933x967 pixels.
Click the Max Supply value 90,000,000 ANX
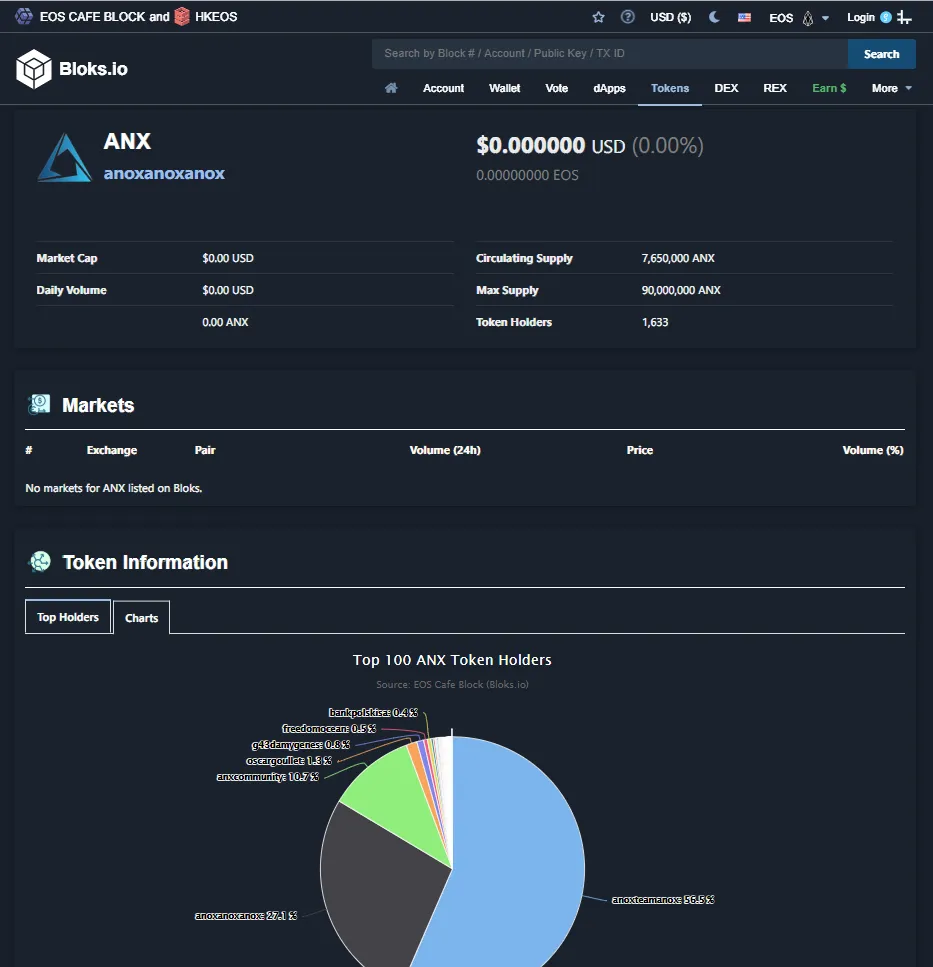click(x=681, y=290)
